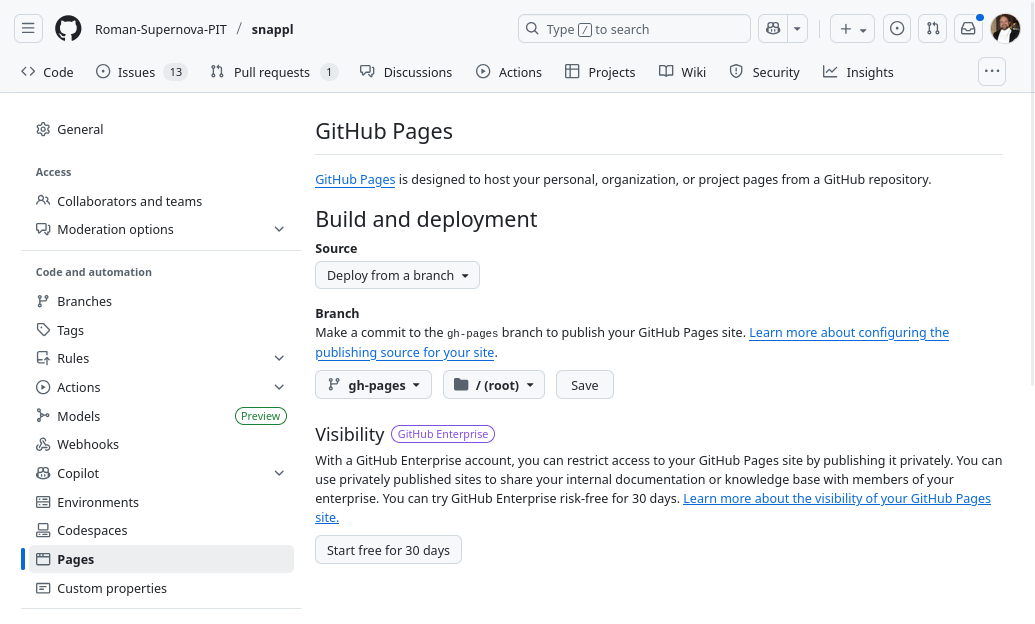Click the Preview badge beside Models
The height and width of the screenshot is (624, 1035).
(261, 416)
